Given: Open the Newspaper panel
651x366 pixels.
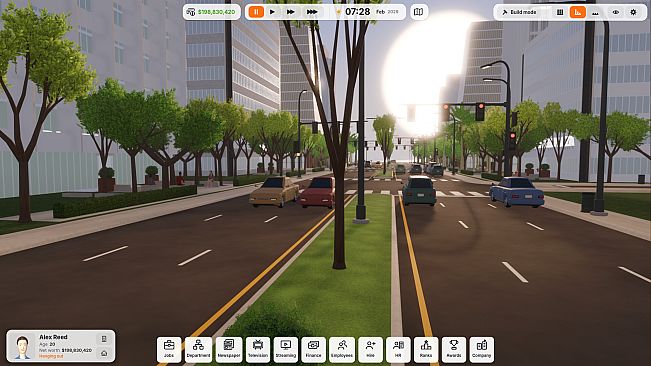Looking at the screenshot, I should (x=229, y=349).
